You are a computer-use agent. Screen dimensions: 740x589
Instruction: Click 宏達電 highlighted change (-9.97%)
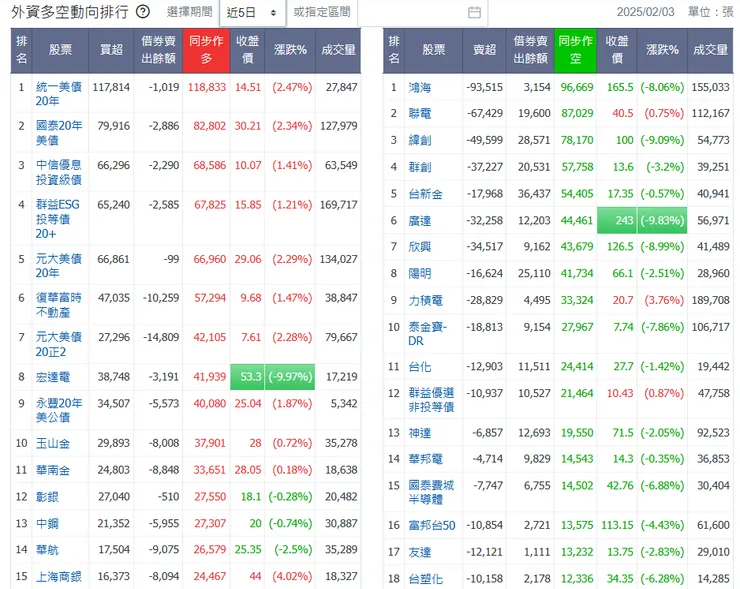pyautogui.click(x=290, y=377)
